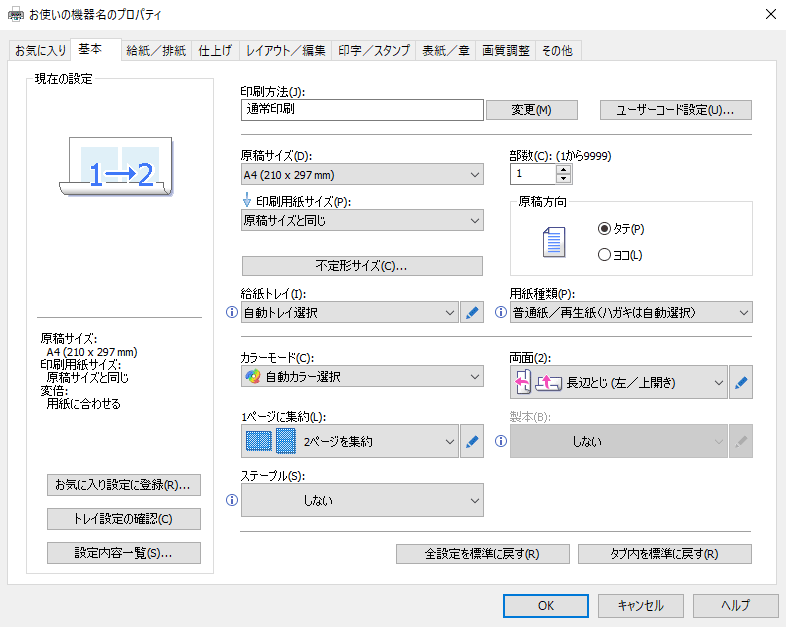
Task: Click the info icon next to ステープル
Action: click(x=232, y=500)
